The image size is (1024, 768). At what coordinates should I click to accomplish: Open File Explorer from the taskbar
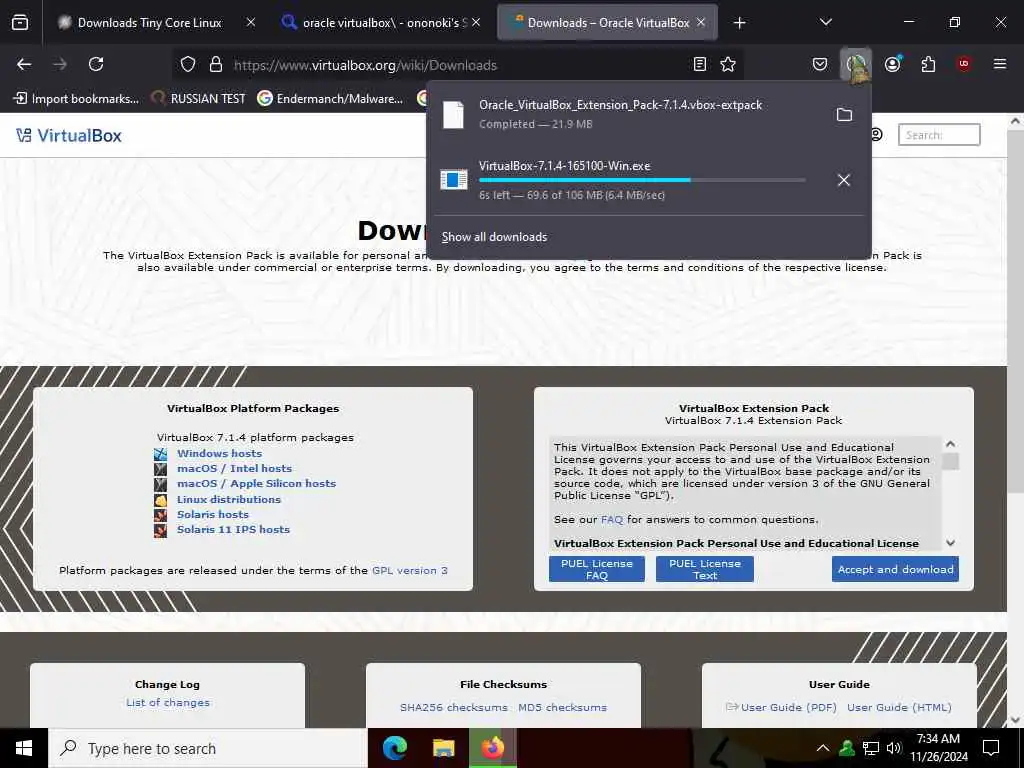443,748
